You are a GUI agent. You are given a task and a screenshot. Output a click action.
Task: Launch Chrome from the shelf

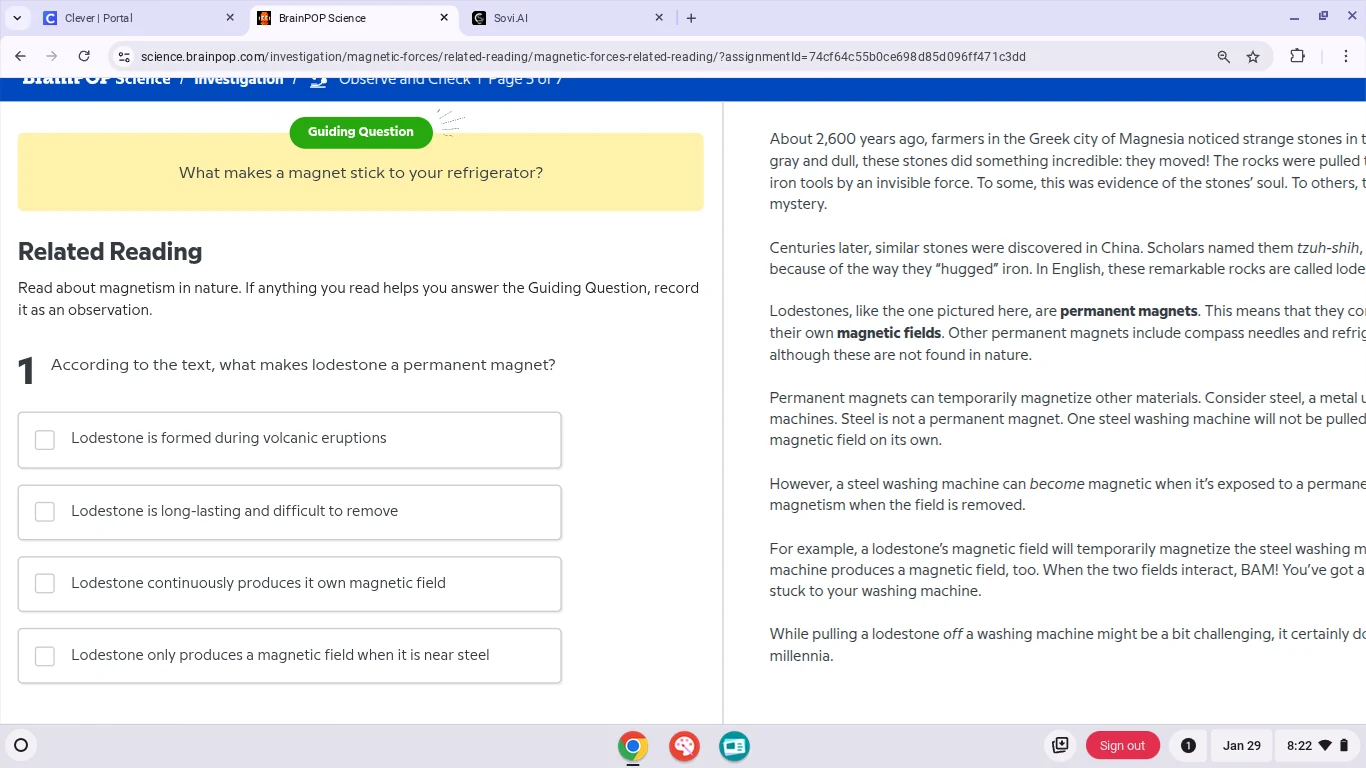pyautogui.click(x=632, y=746)
